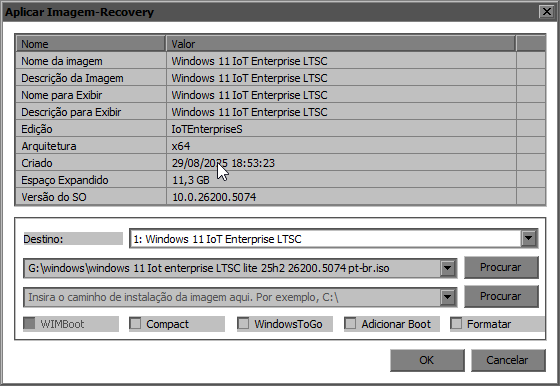Screen dimensions: 560x386
Task: Click Procurar next to the ISO path
Action: (501, 267)
